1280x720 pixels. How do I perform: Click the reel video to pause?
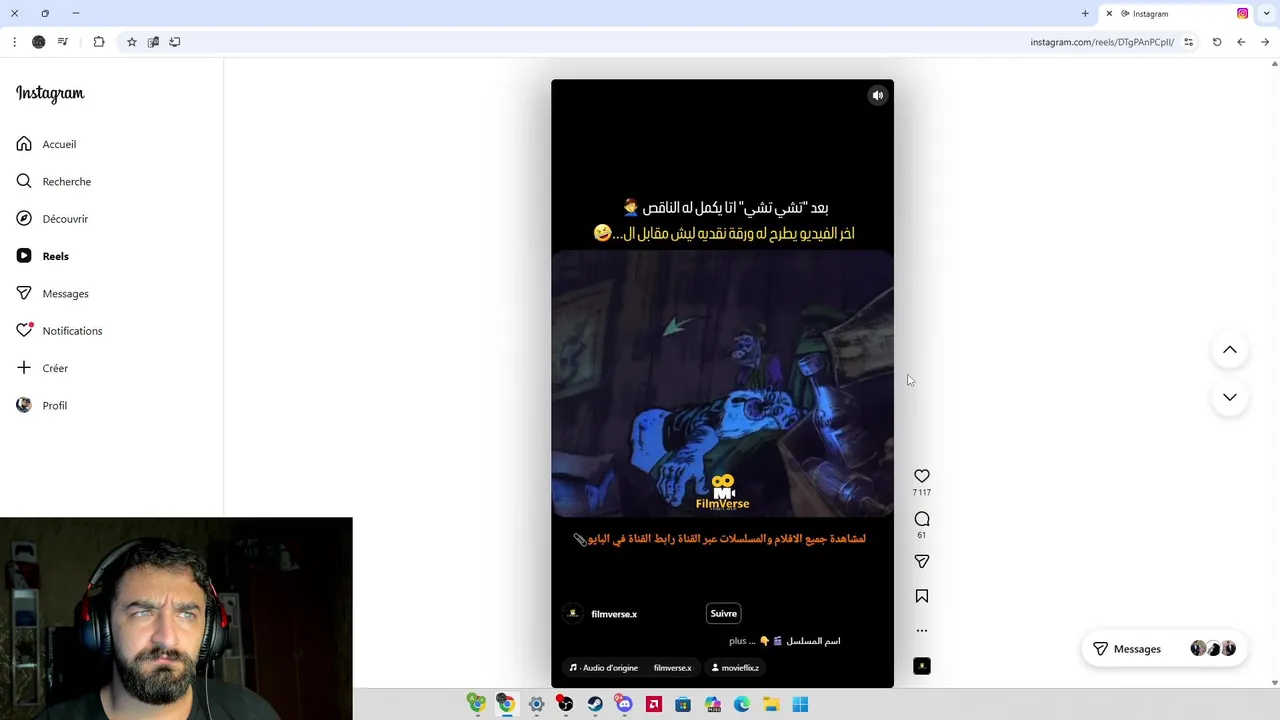point(722,383)
